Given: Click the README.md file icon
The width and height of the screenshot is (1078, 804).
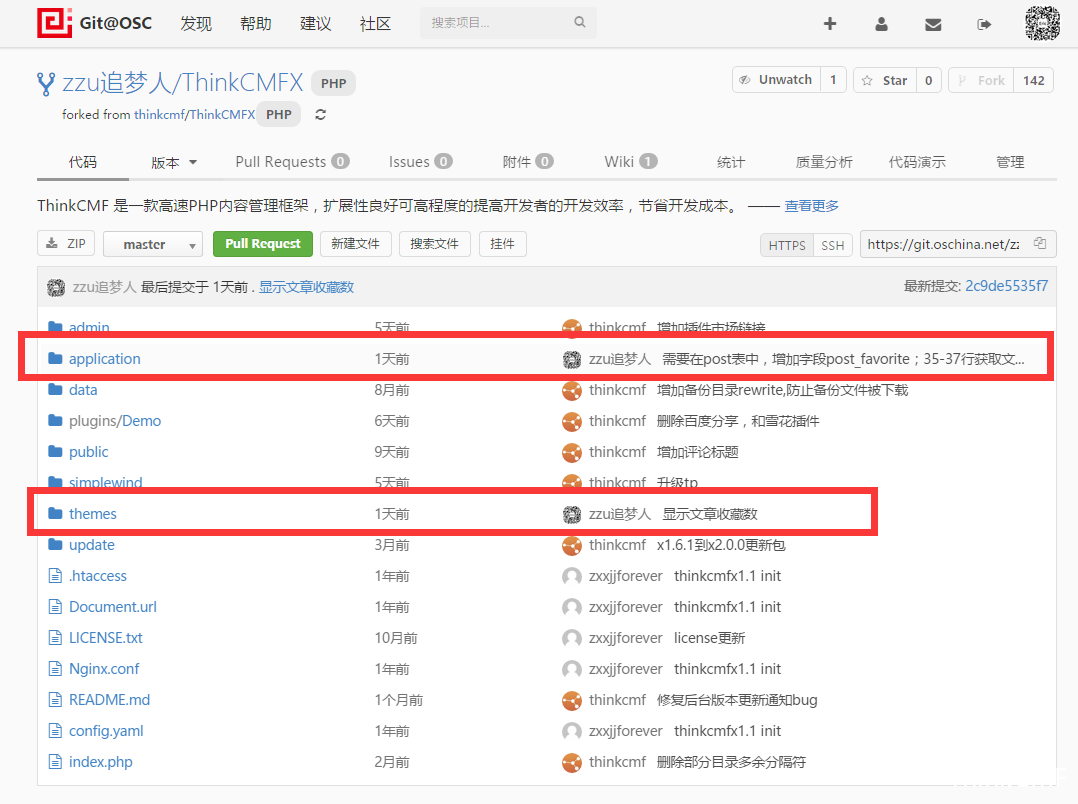Looking at the screenshot, I should [55, 699].
